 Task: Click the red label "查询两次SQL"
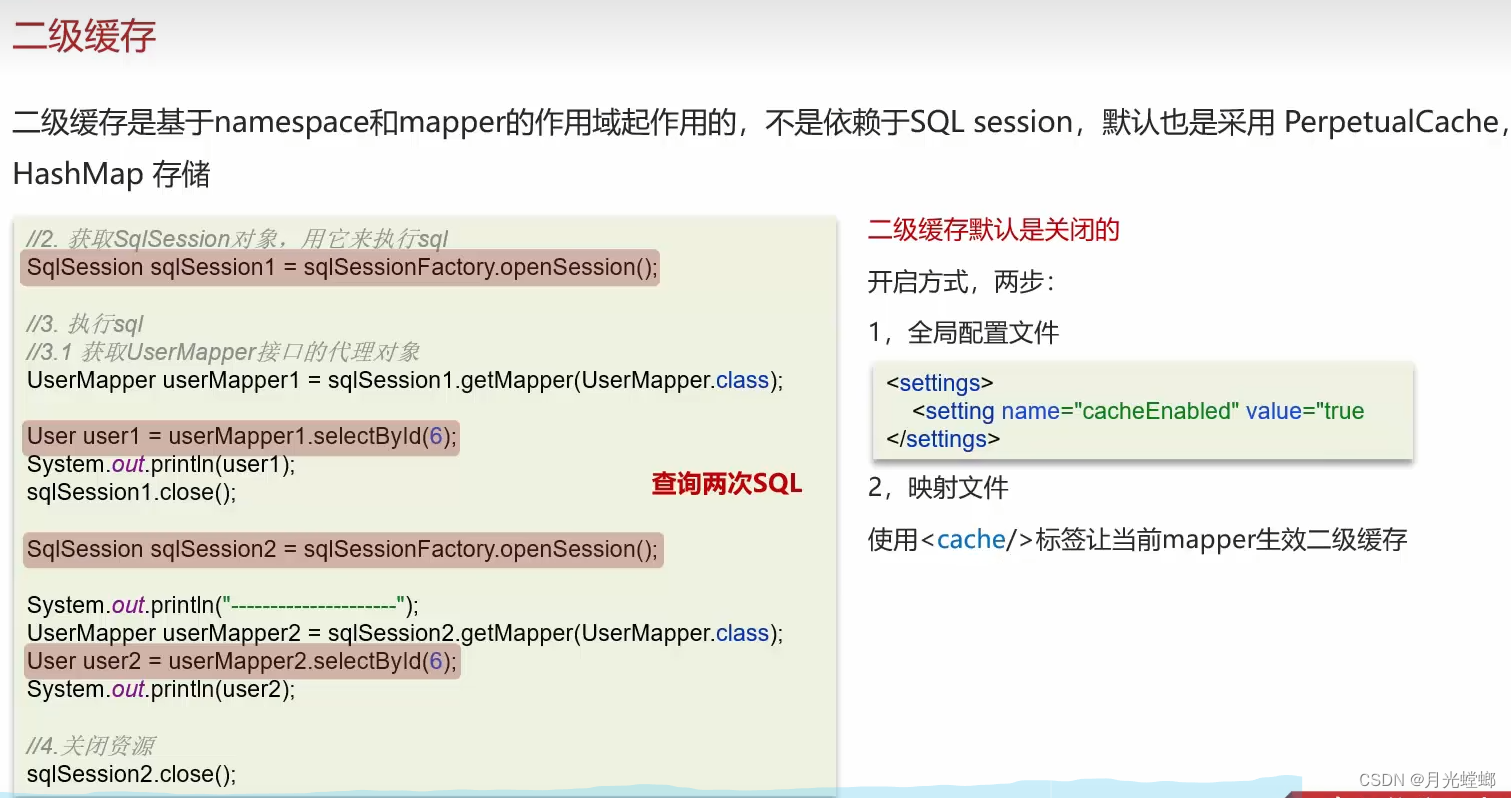click(x=727, y=484)
